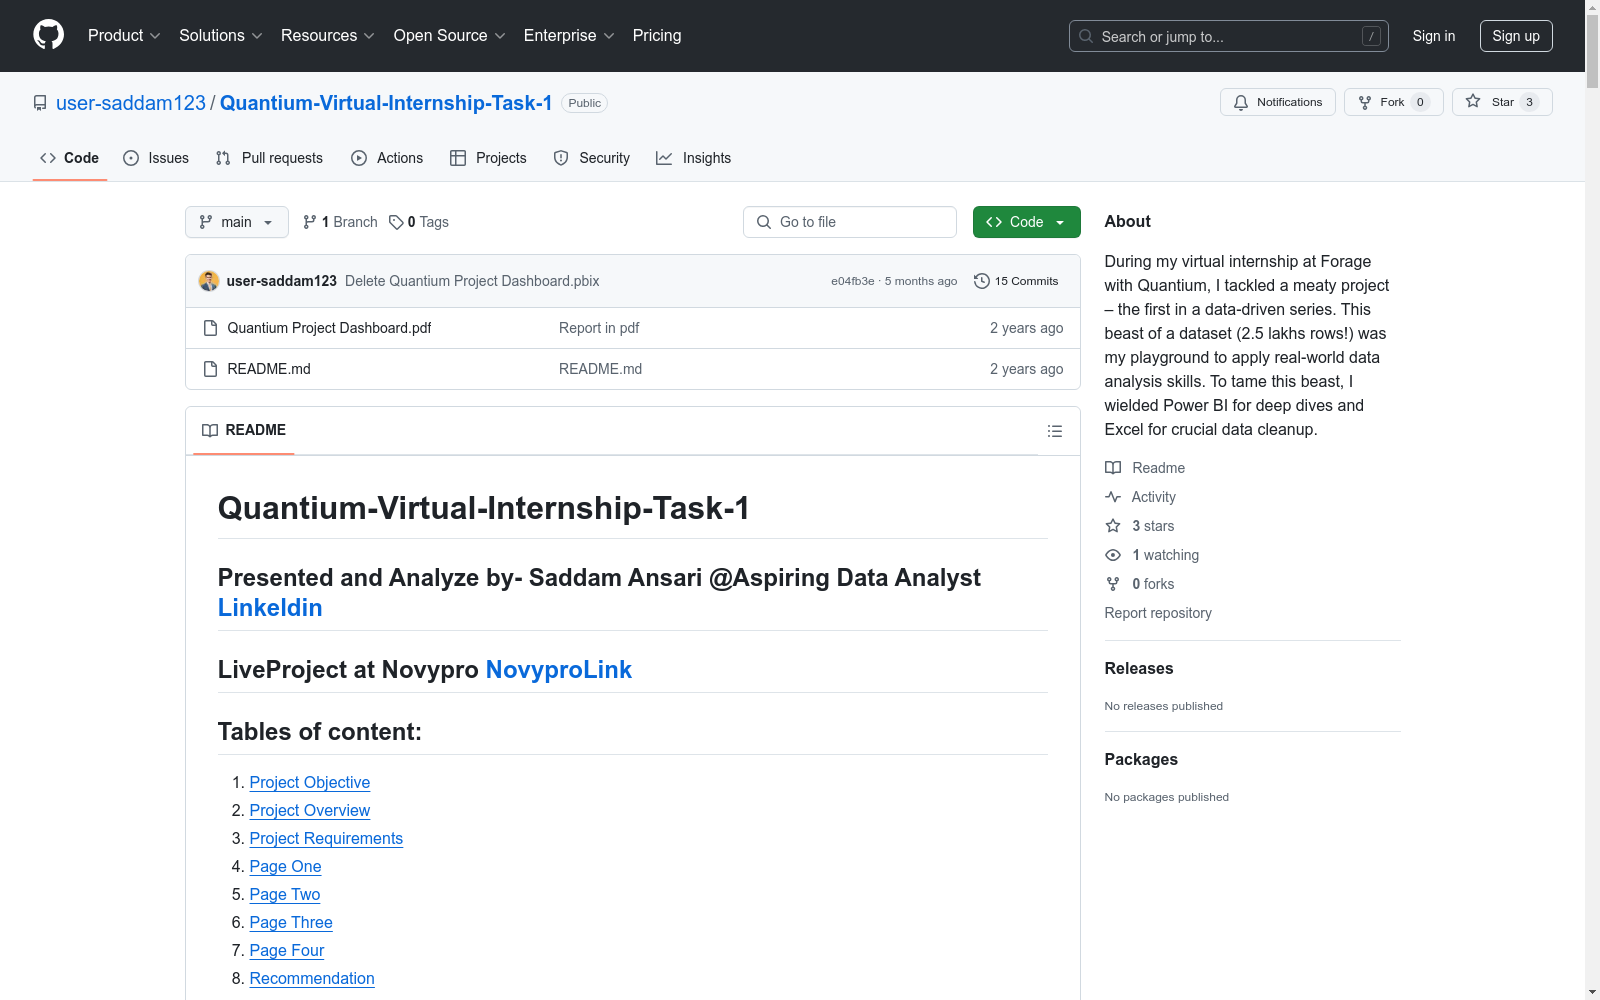Click the forks icon in About
This screenshot has width=1600, height=1000.
click(x=1113, y=584)
